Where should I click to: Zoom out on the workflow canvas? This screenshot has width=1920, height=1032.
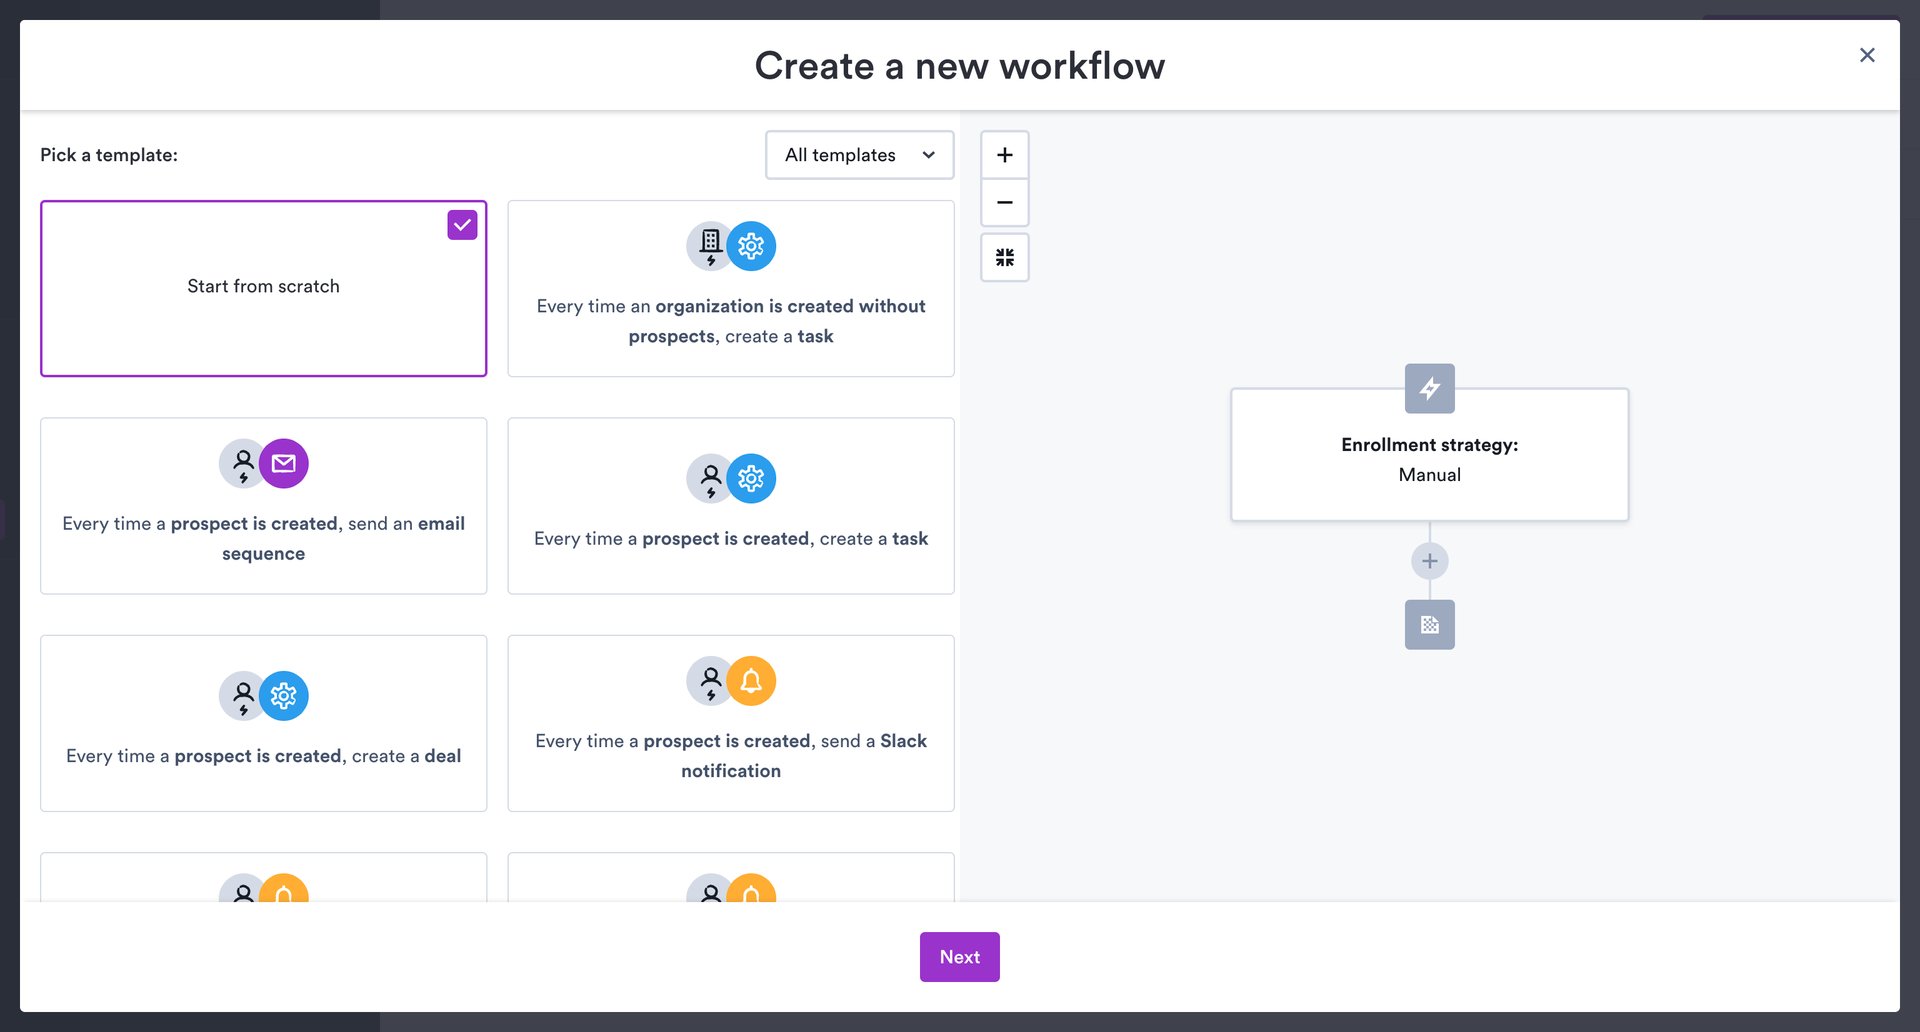pos(1004,202)
